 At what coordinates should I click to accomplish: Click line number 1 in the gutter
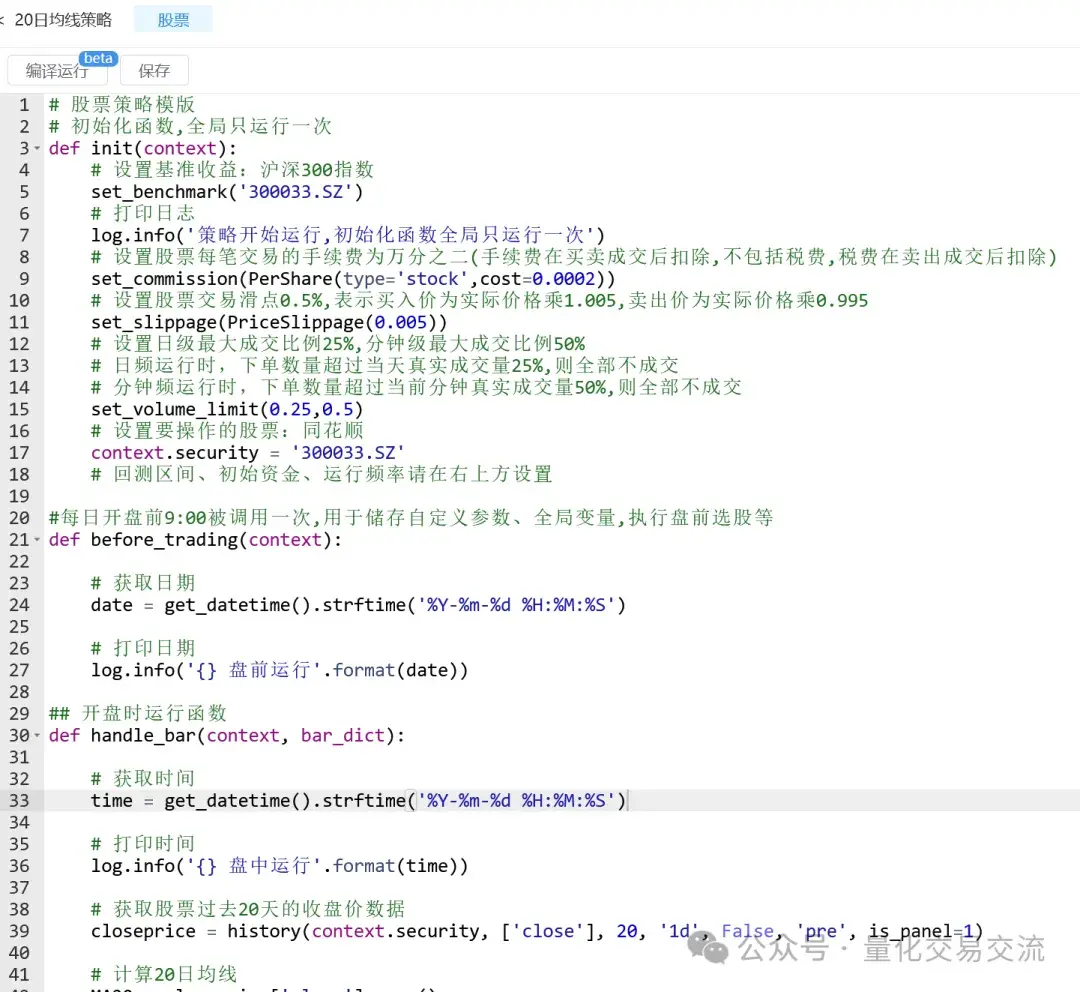coord(24,105)
